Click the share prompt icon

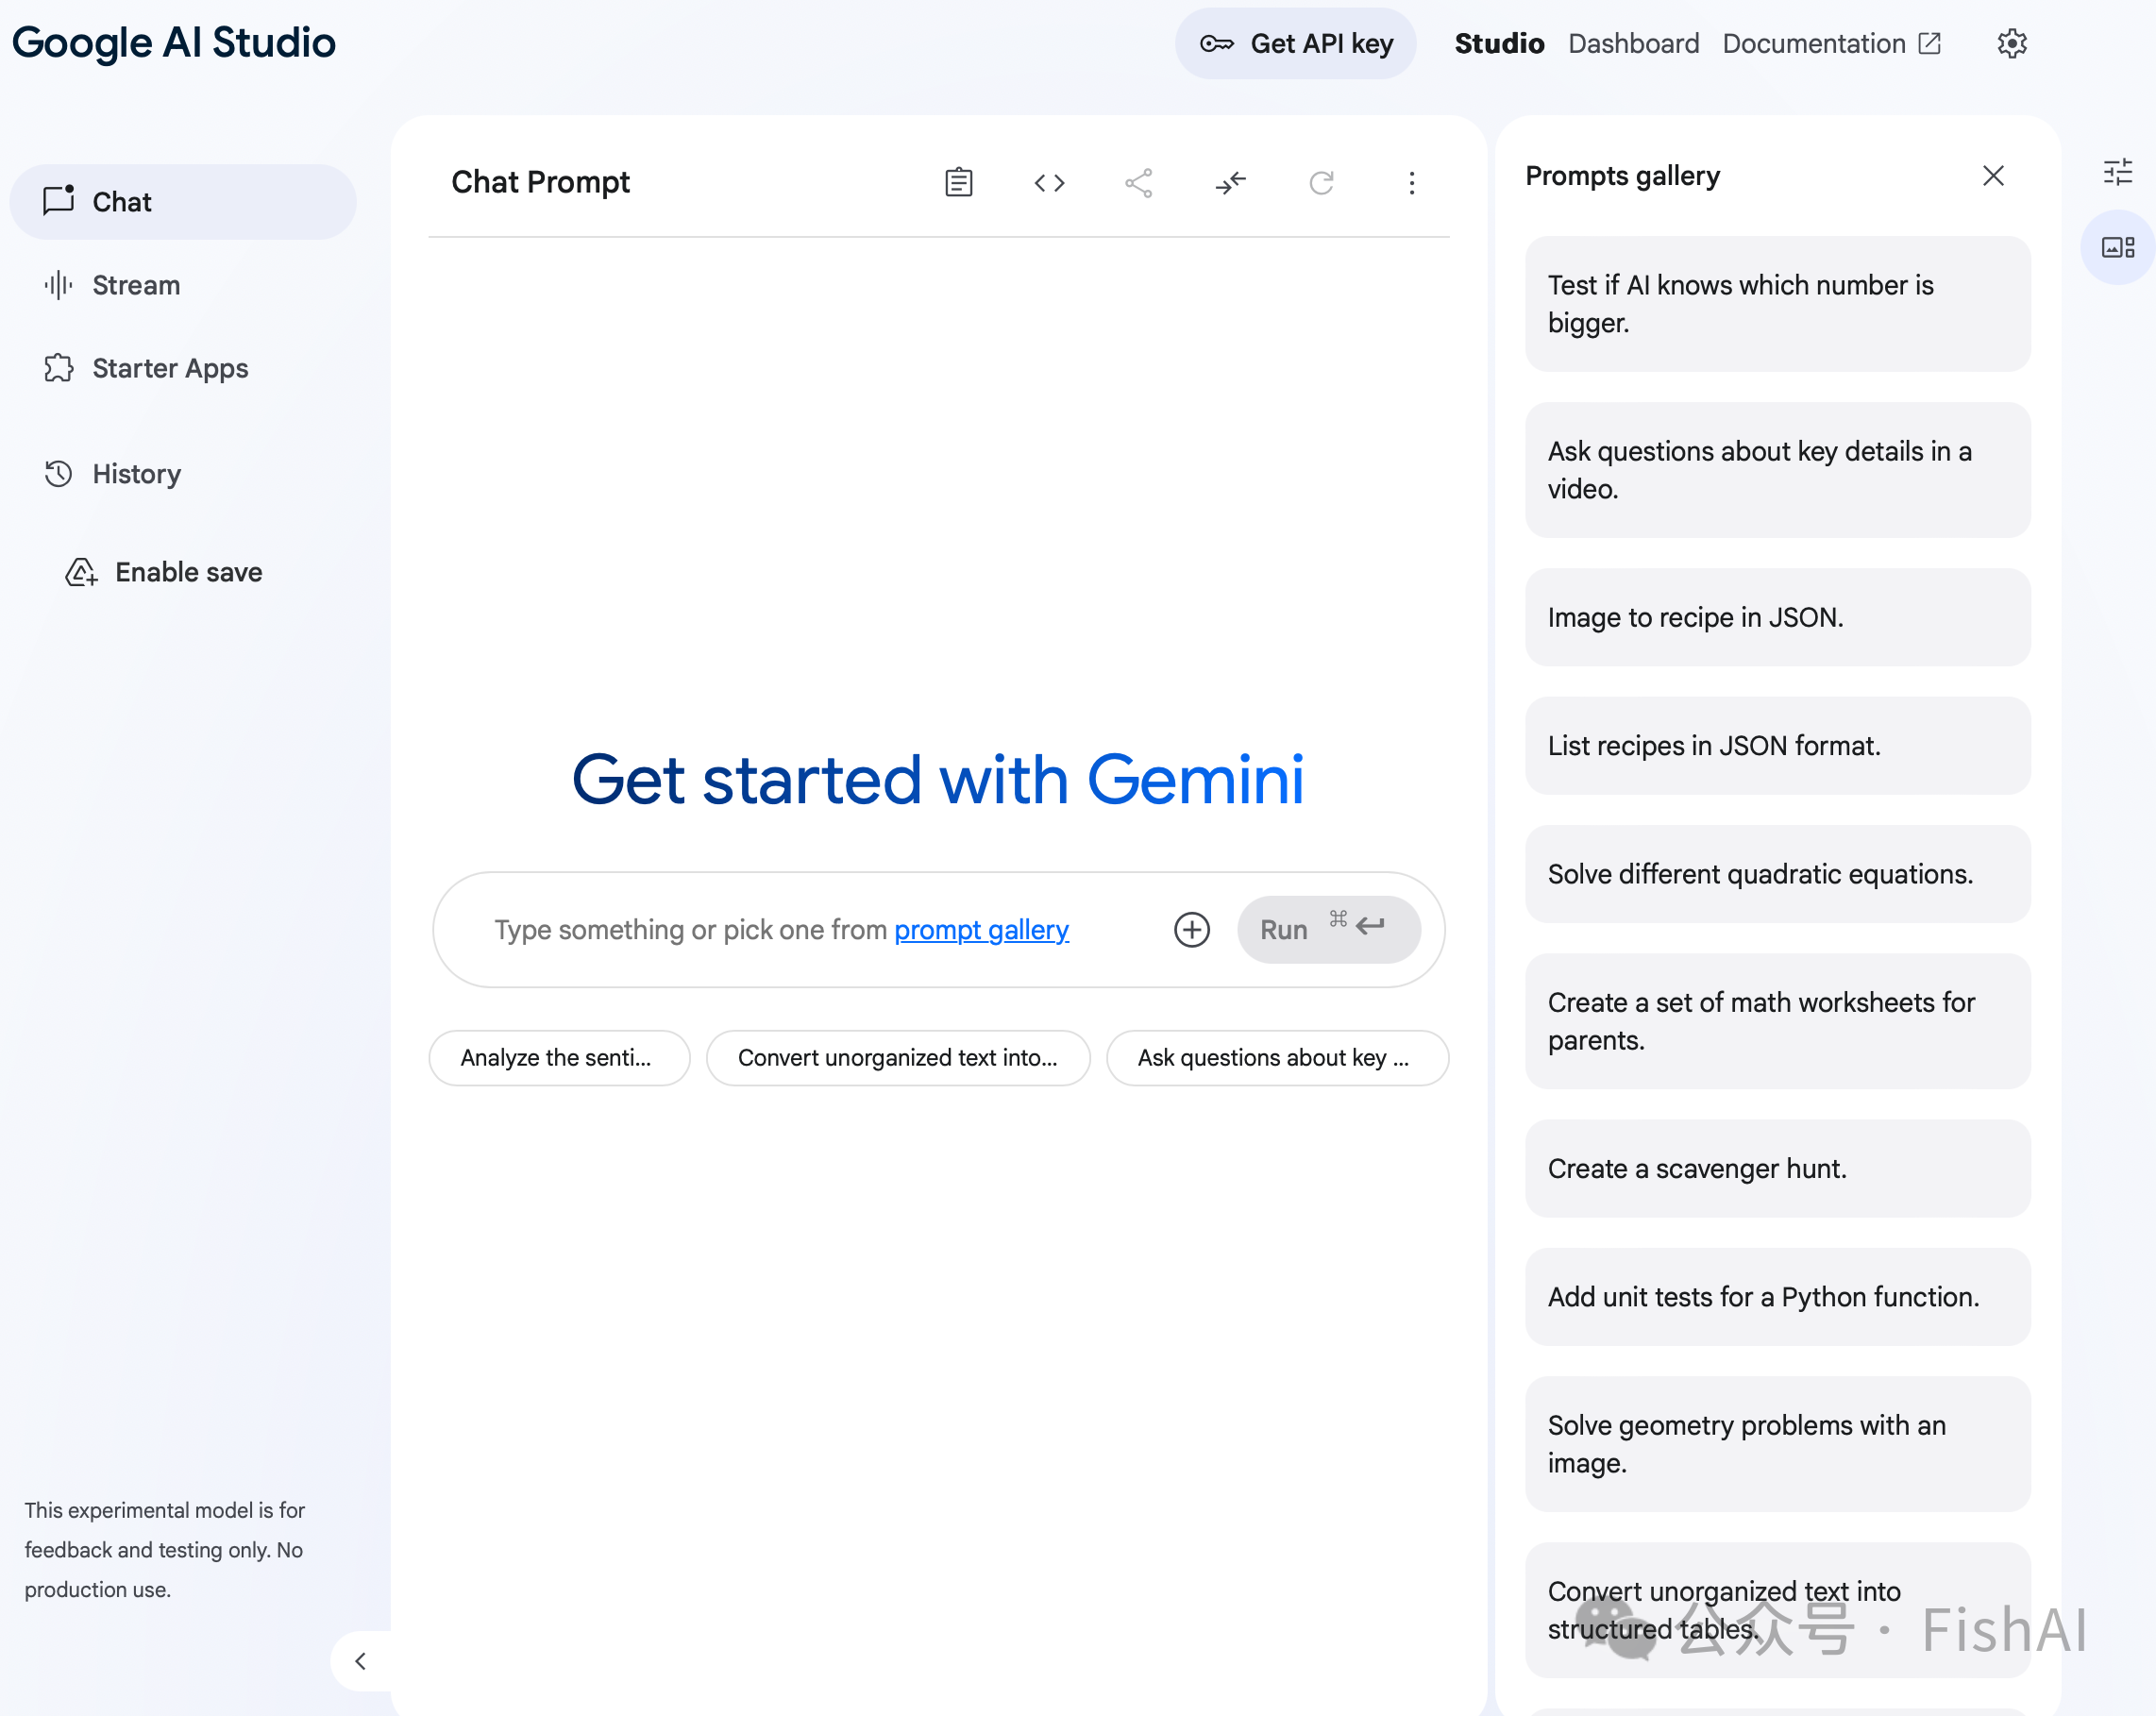tap(1138, 182)
